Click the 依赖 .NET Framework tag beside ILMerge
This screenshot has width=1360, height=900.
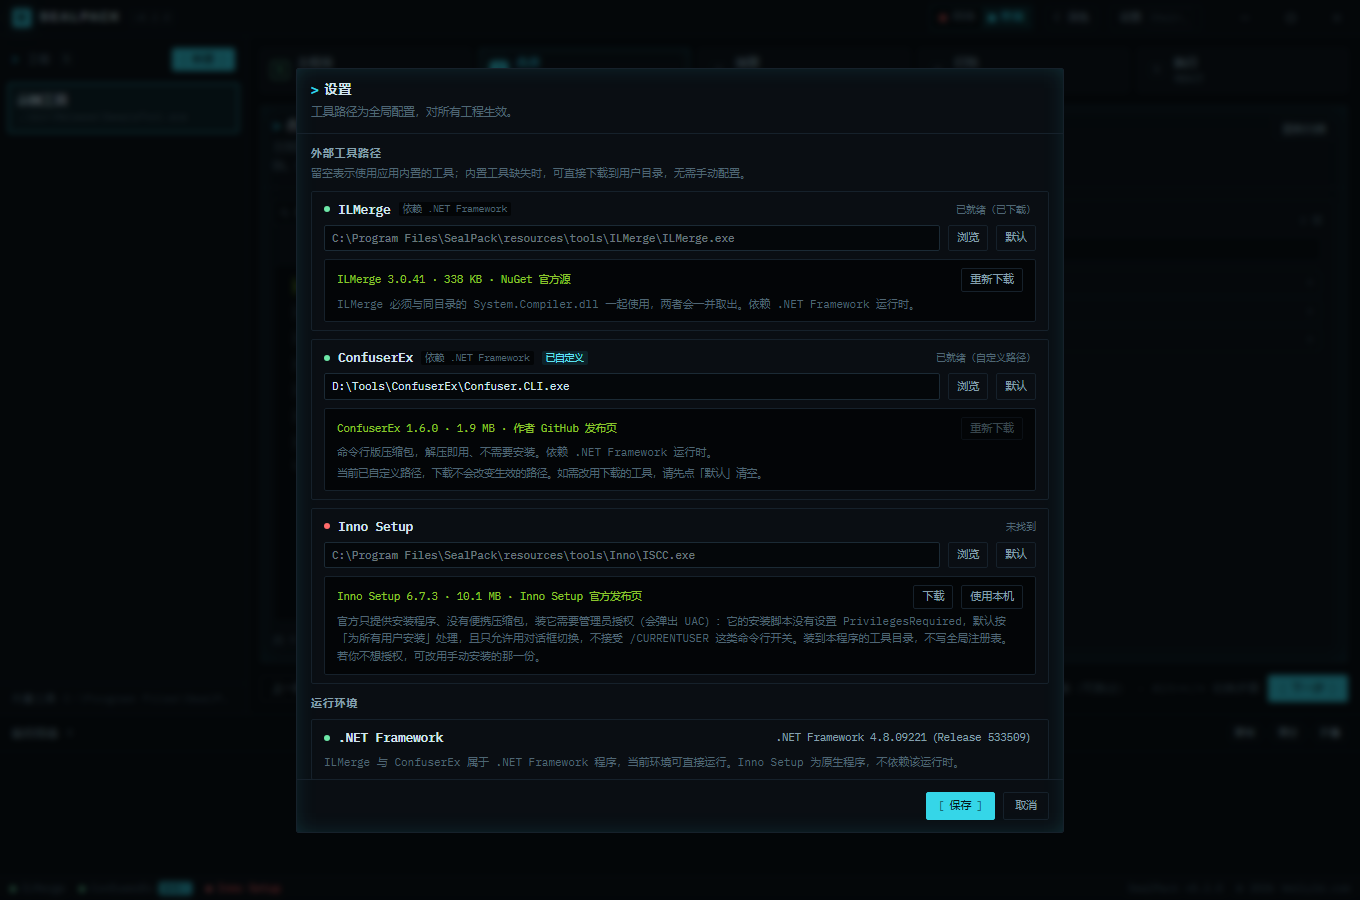(455, 209)
